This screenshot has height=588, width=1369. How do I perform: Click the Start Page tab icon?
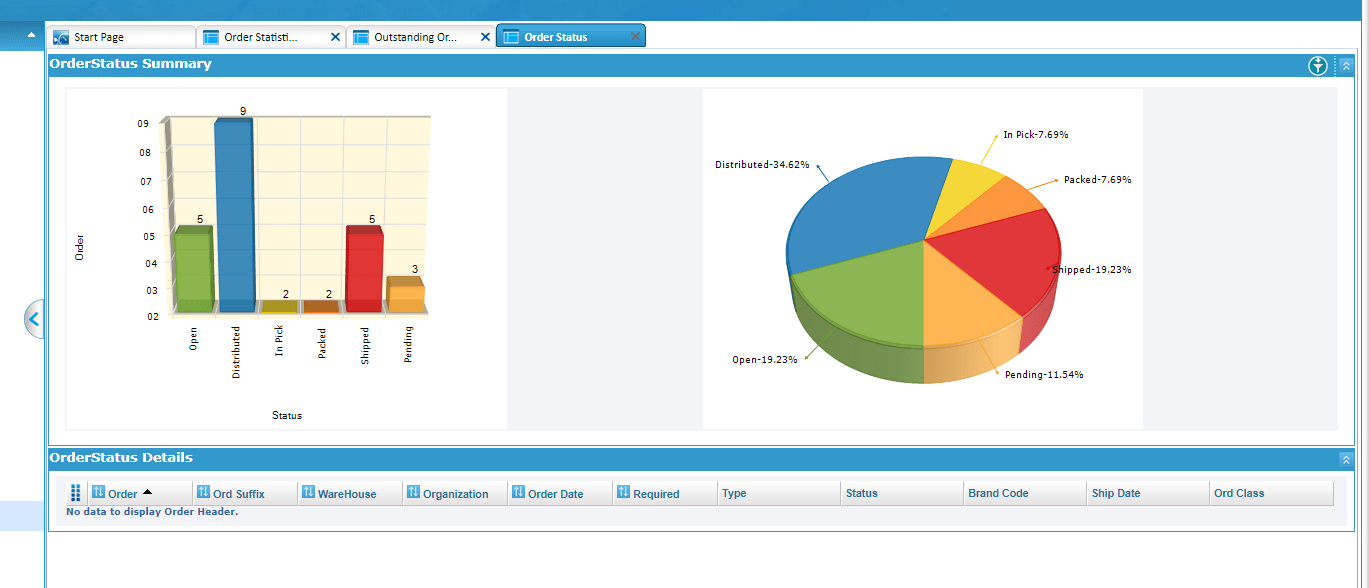(61, 37)
